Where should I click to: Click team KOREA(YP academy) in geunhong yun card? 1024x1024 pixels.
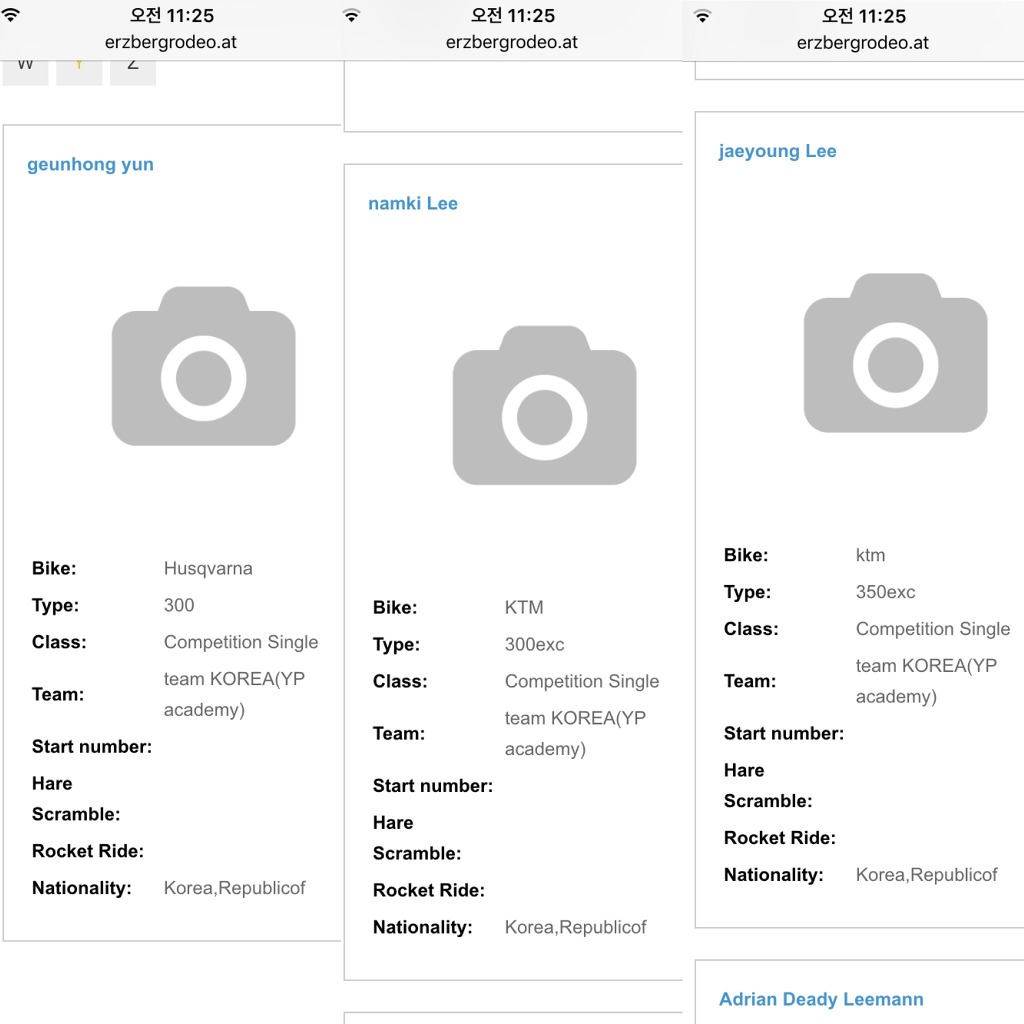234,694
